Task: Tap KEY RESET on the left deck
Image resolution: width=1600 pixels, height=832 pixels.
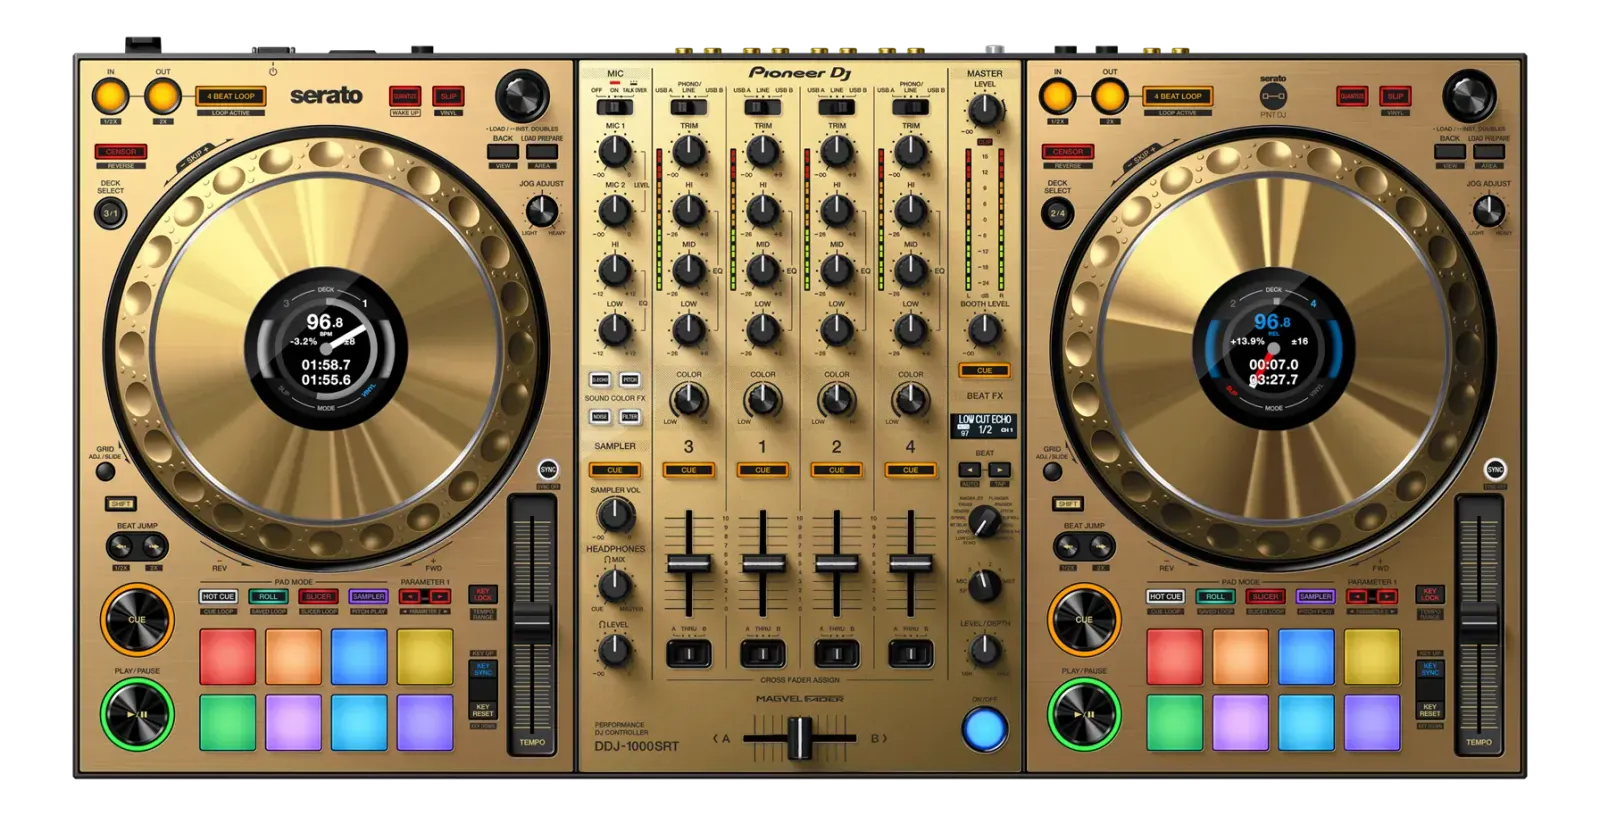Action: click(x=483, y=710)
